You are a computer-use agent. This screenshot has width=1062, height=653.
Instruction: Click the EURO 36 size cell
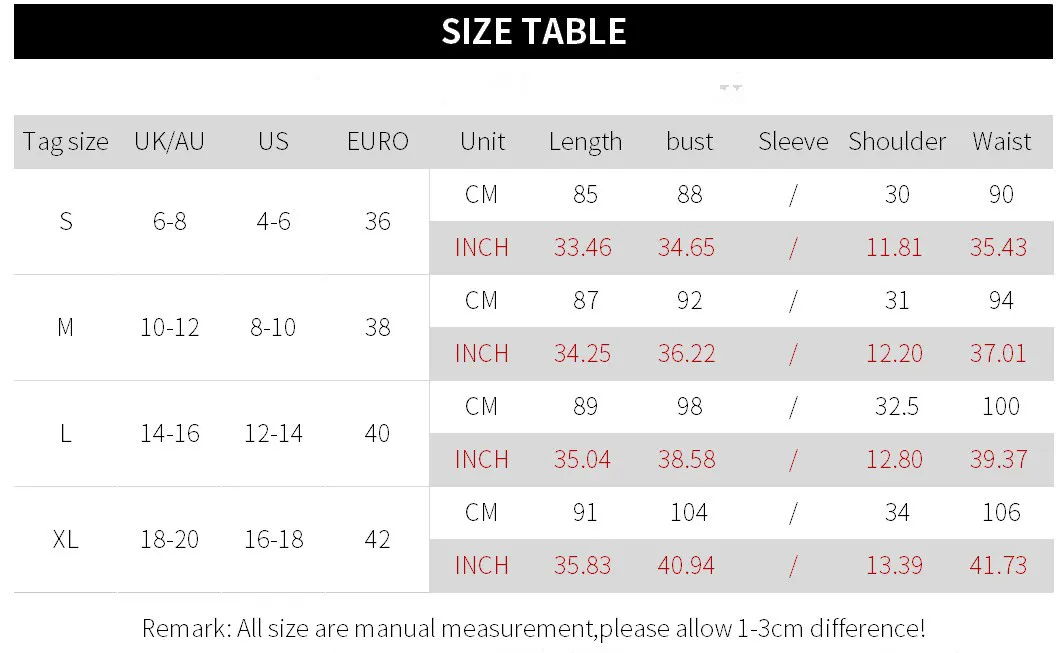[377, 221]
